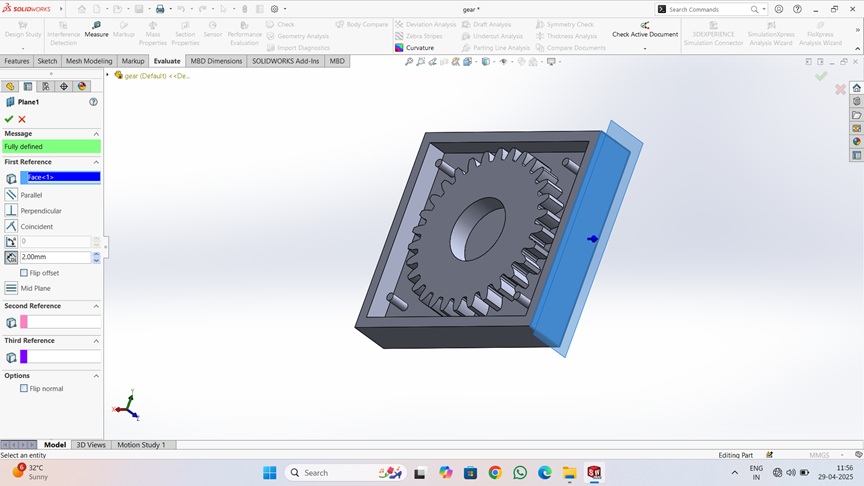Switch to the Sketch tab

coord(47,61)
